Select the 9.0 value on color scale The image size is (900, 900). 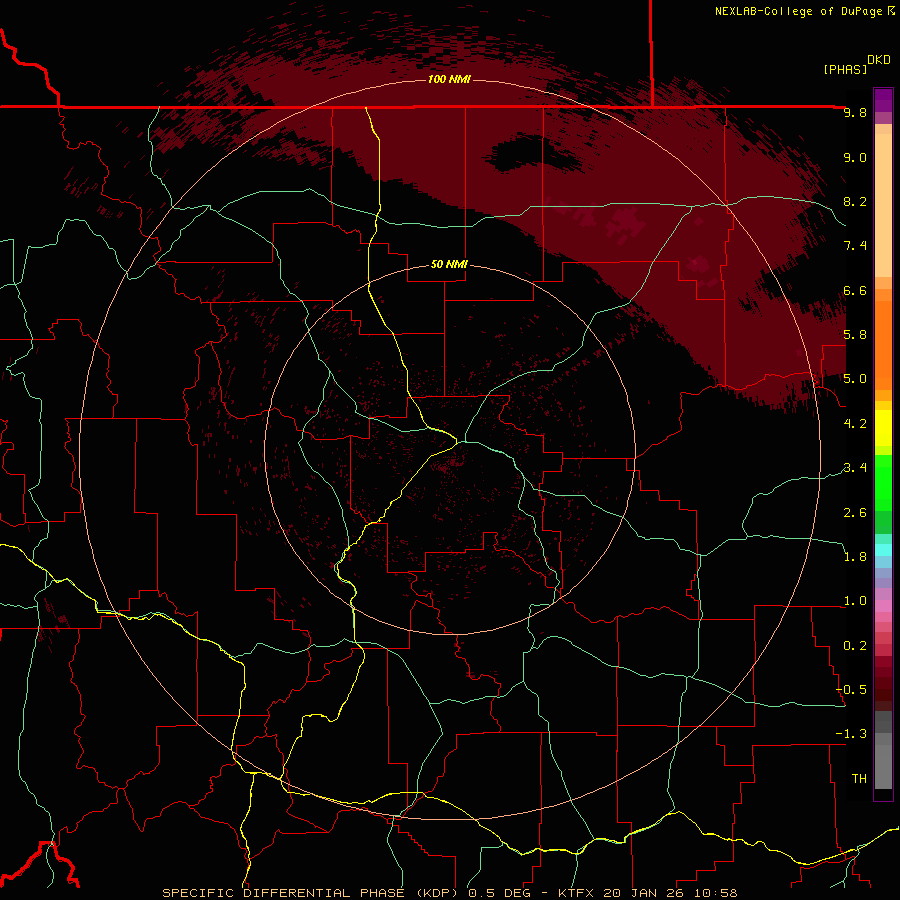[x=855, y=157]
